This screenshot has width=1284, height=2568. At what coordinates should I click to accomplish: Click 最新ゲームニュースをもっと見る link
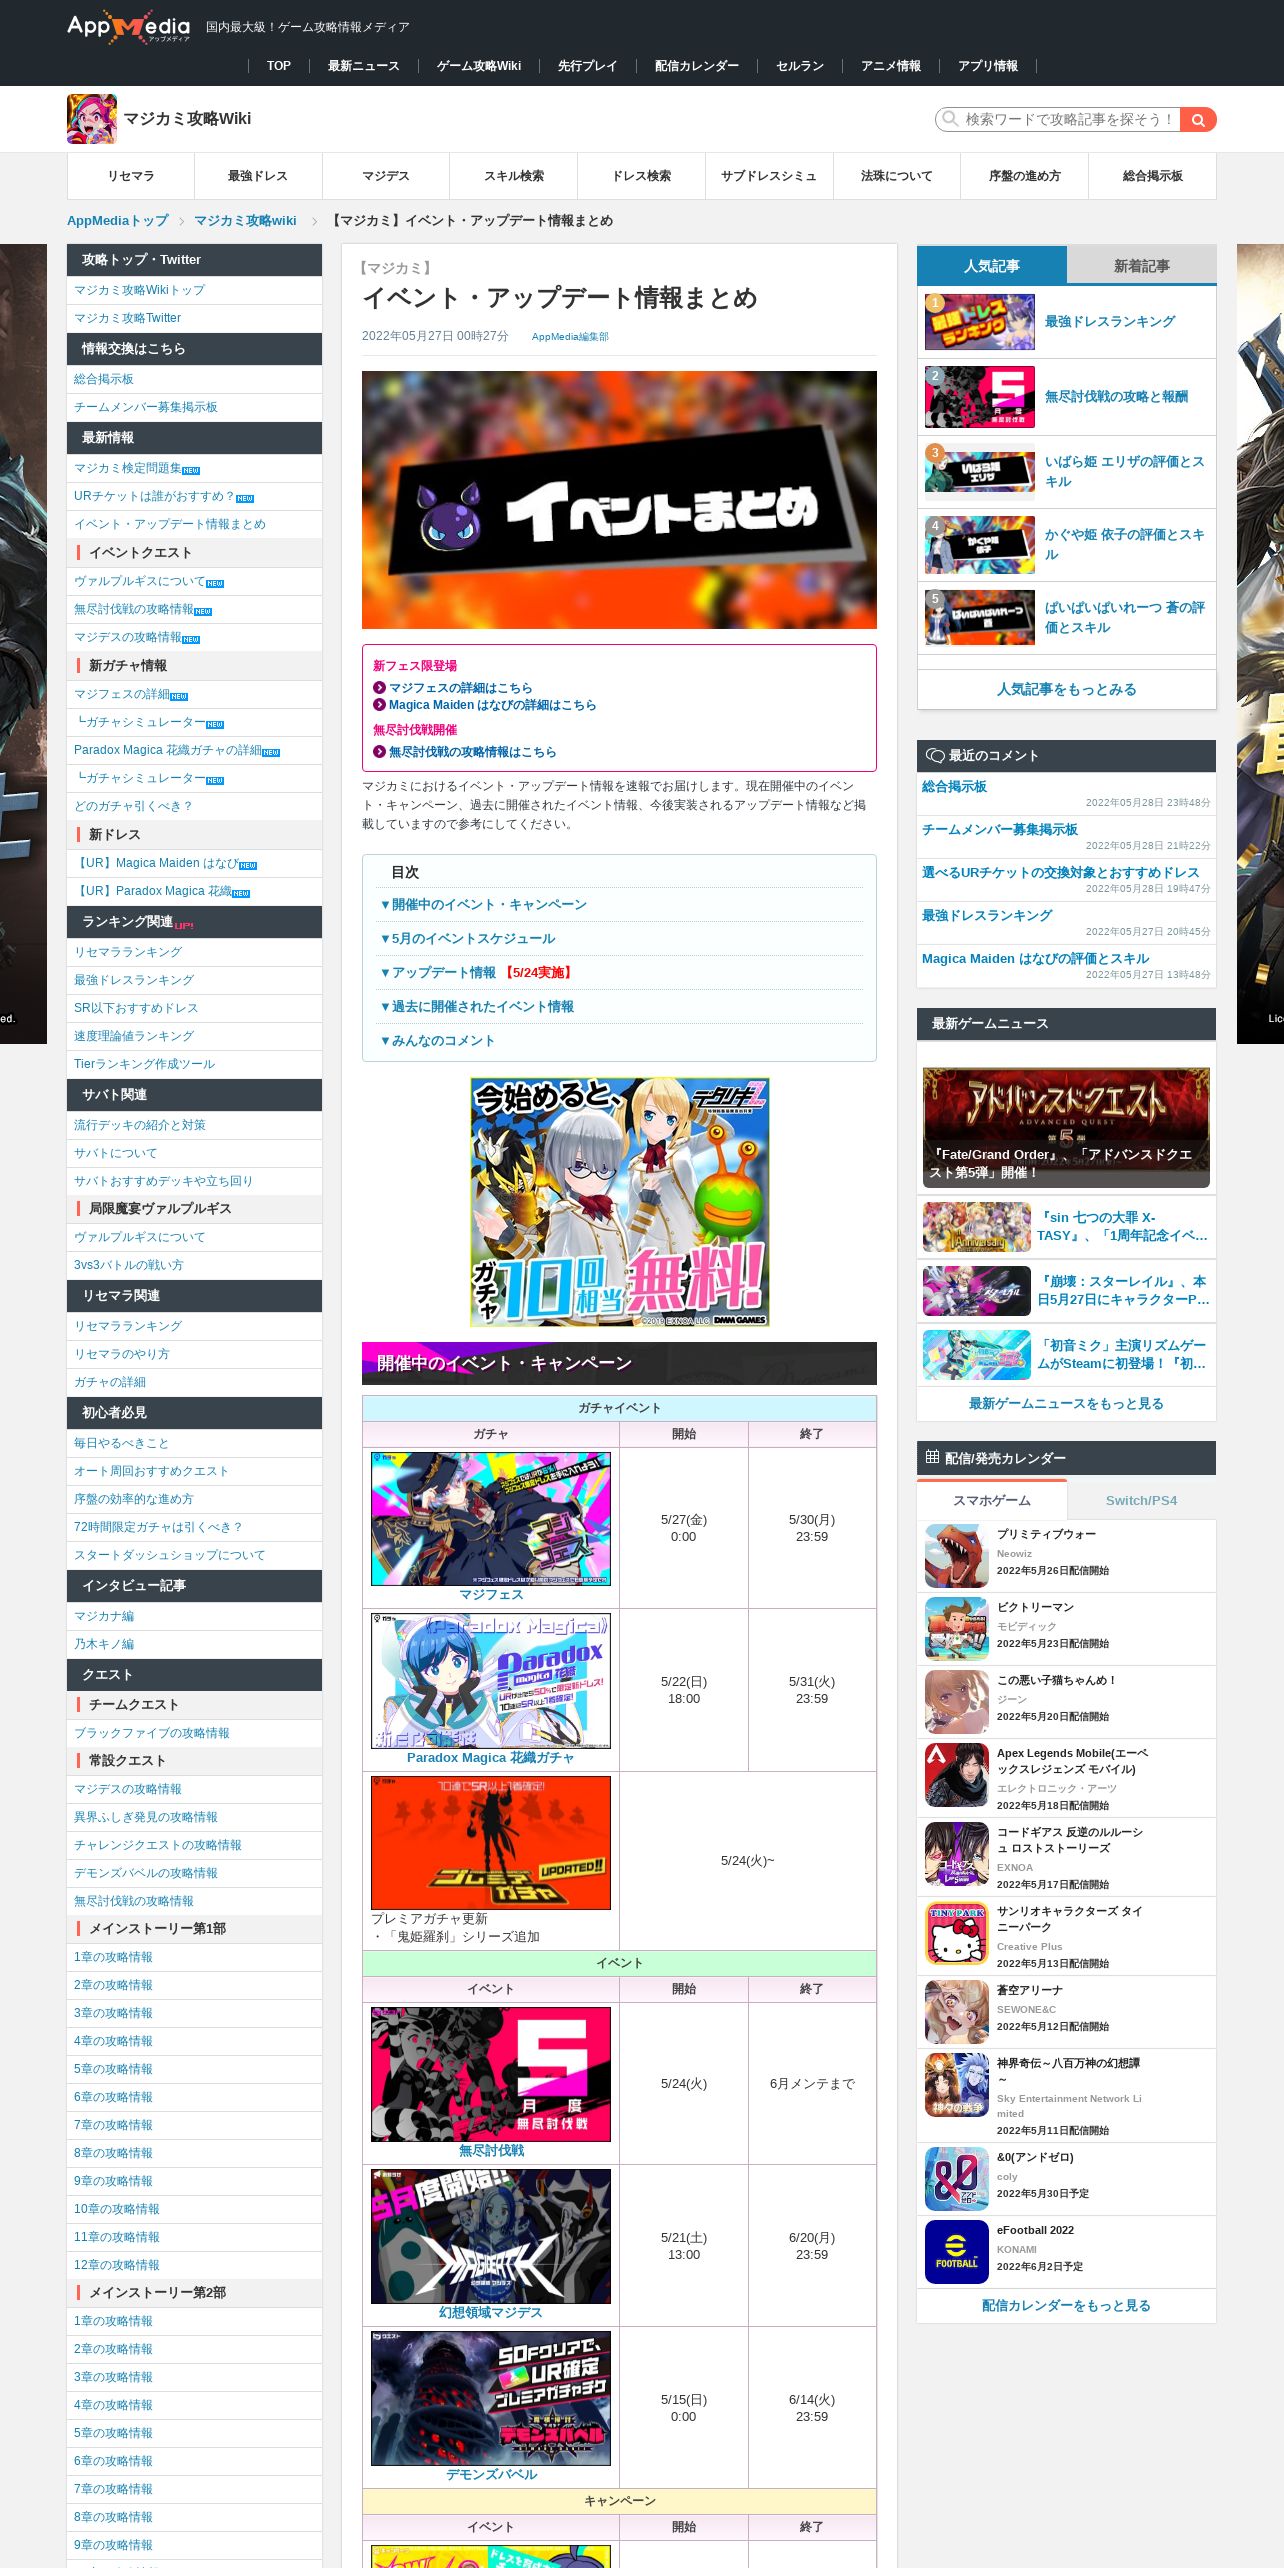point(1066,1404)
